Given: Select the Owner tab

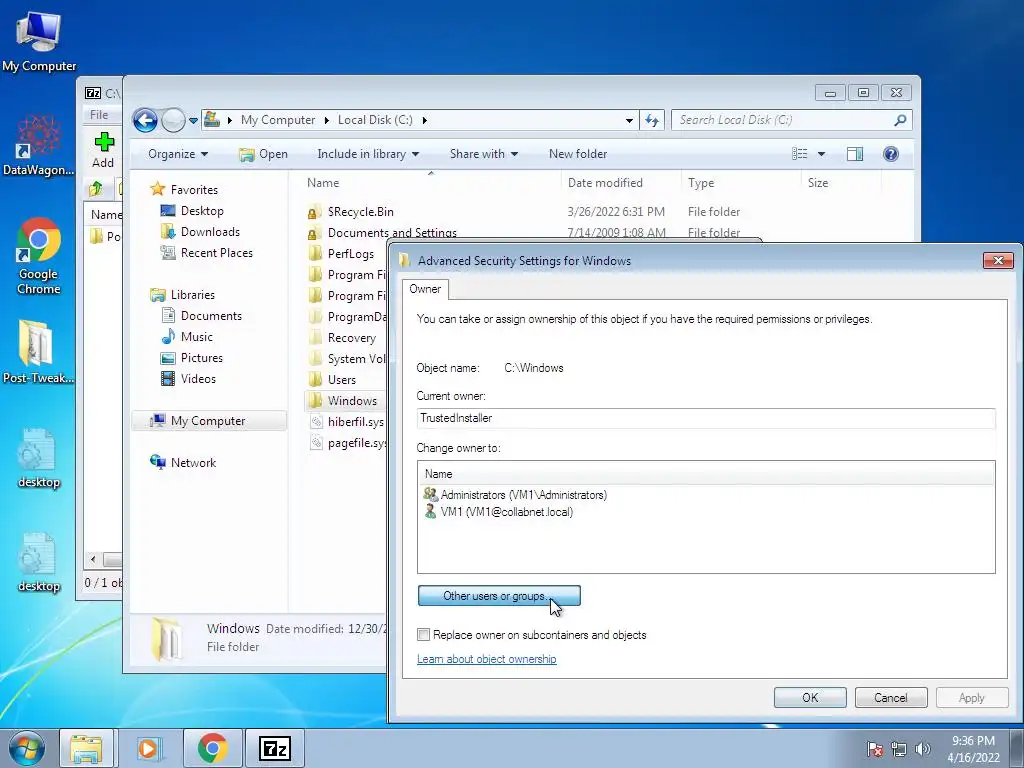Looking at the screenshot, I should (425, 289).
